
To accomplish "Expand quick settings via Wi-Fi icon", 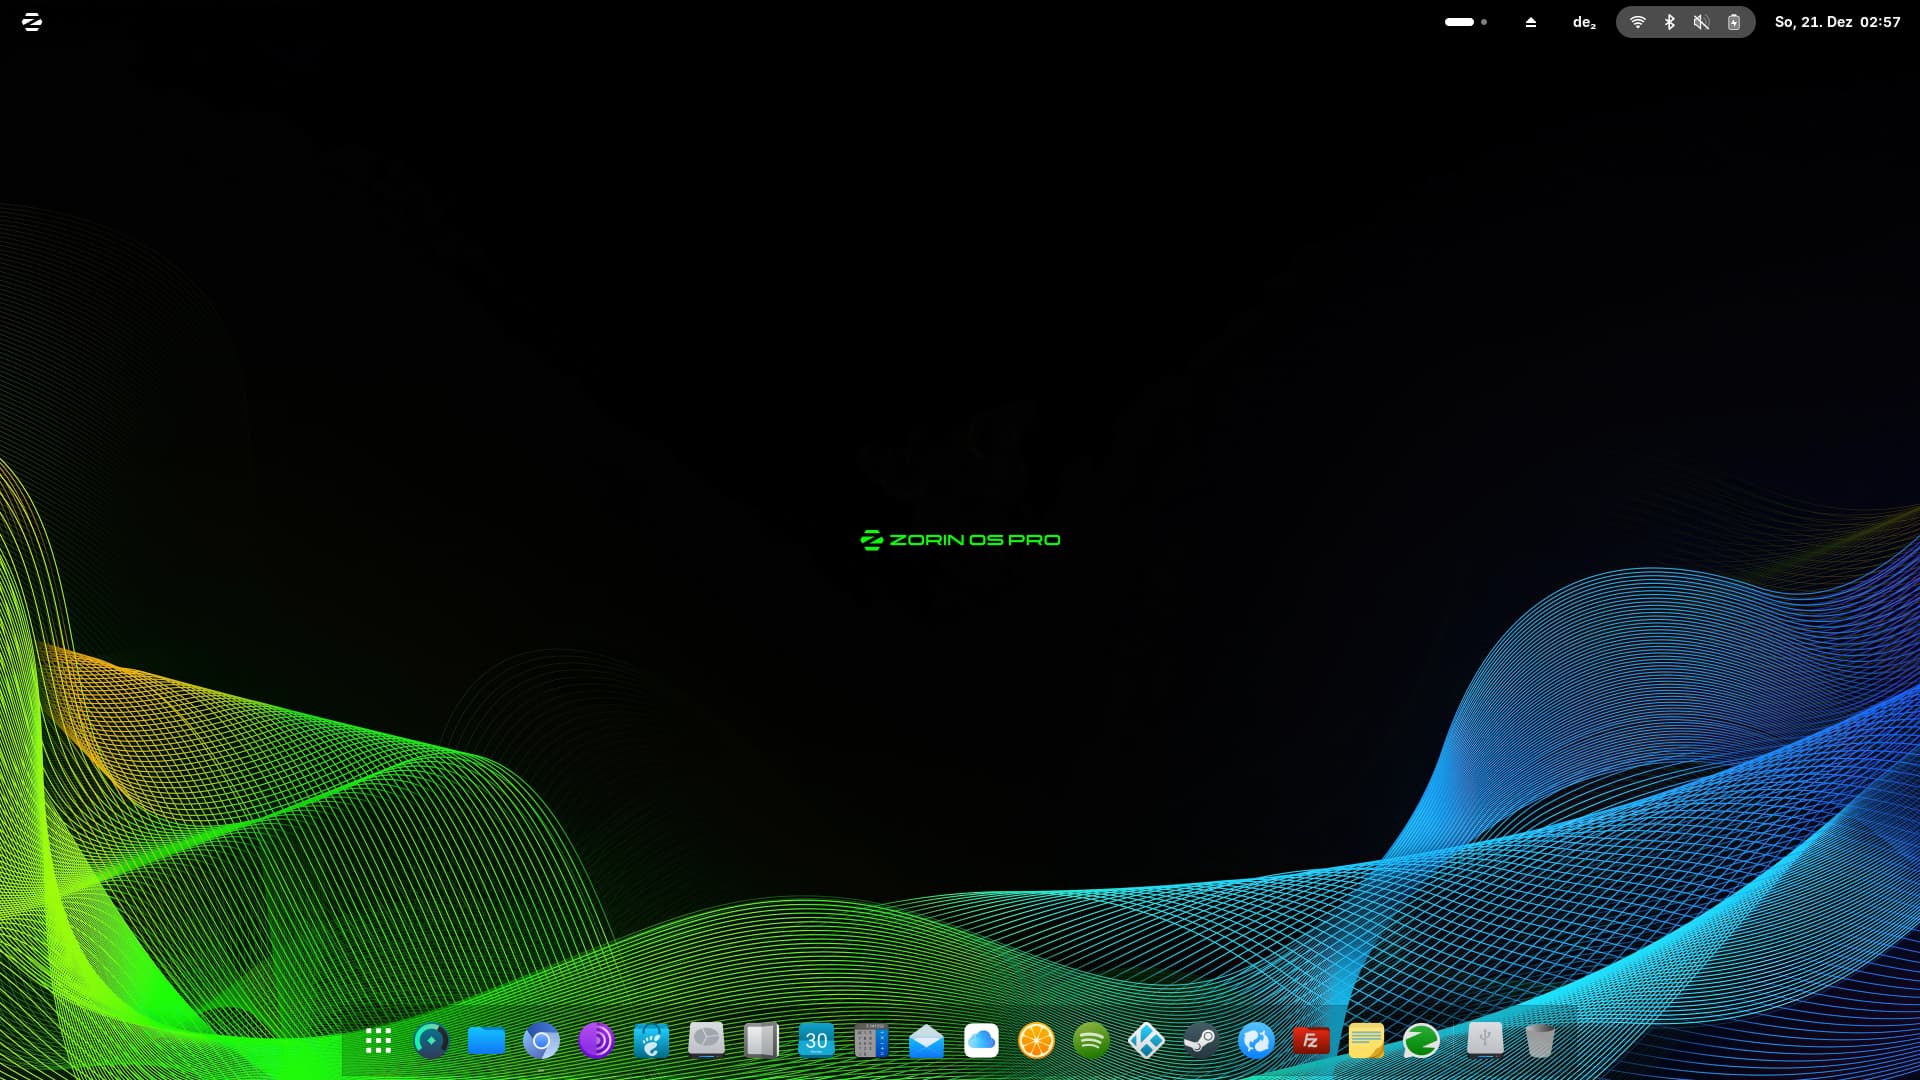I will pyautogui.click(x=1637, y=22).
